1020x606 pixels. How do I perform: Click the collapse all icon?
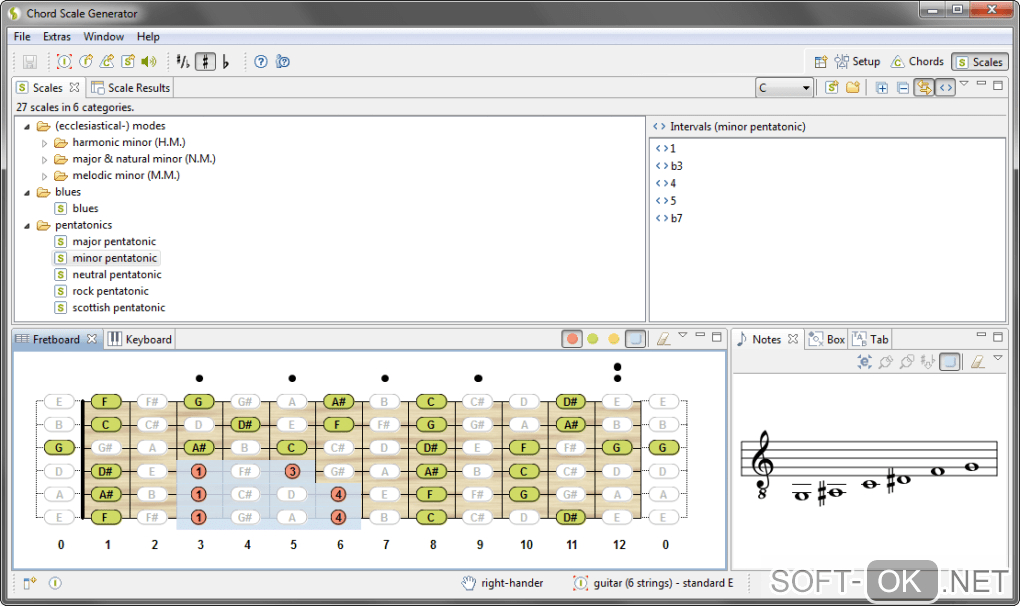(x=903, y=88)
